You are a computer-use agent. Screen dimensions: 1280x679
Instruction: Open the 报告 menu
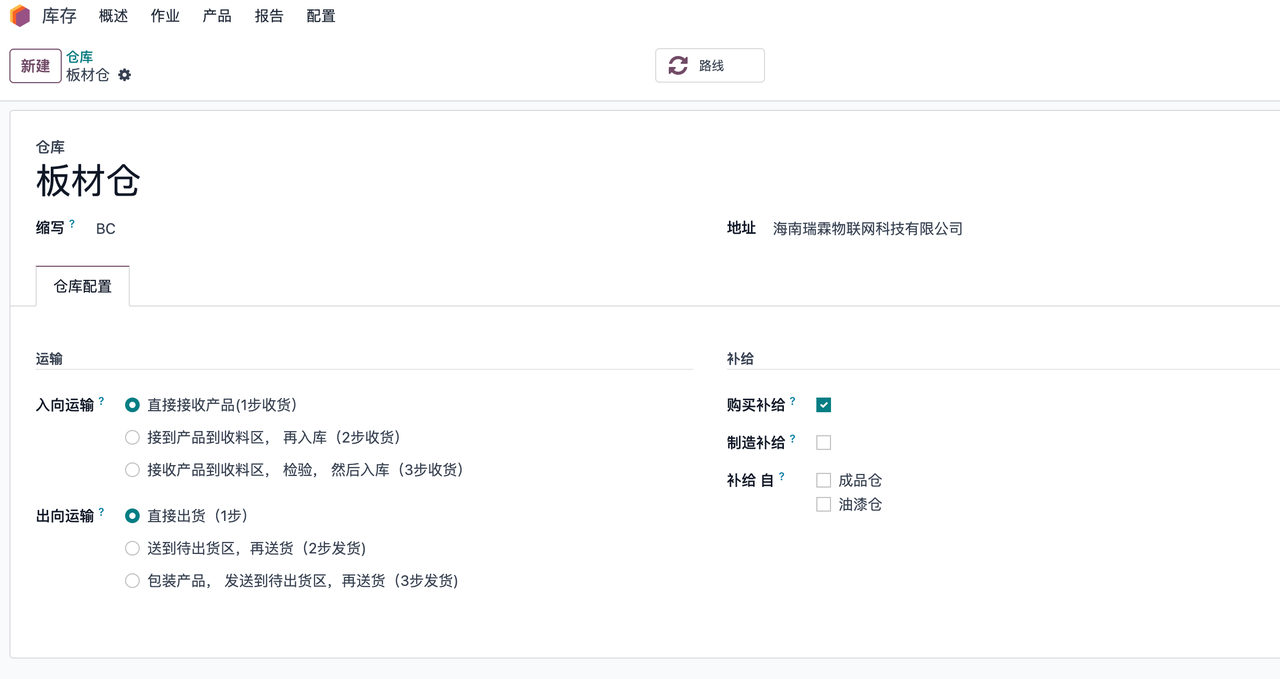(269, 16)
